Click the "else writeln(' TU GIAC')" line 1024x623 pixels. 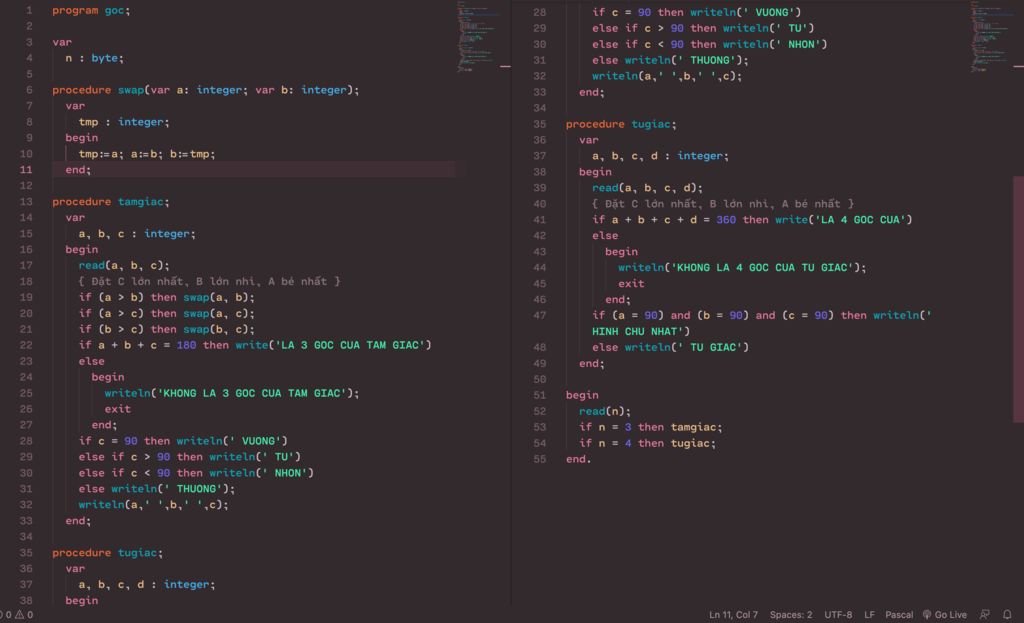tap(670, 347)
